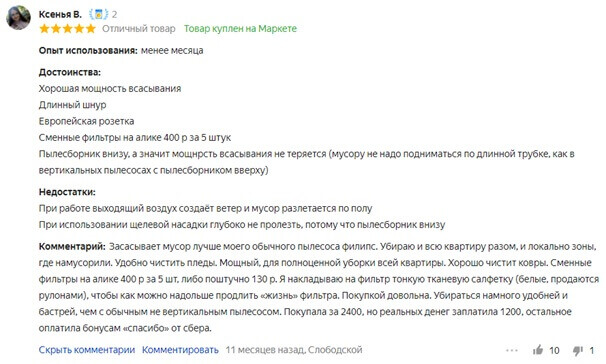The height and width of the screenshot is (364, 606).
Task: Click the Отличный товар rating label
Action: point(138,29)
